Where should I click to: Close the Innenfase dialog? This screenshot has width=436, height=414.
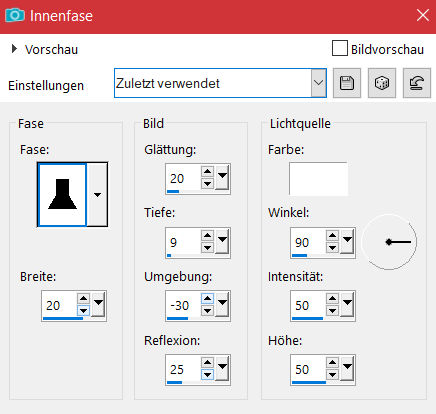point(423,15)
